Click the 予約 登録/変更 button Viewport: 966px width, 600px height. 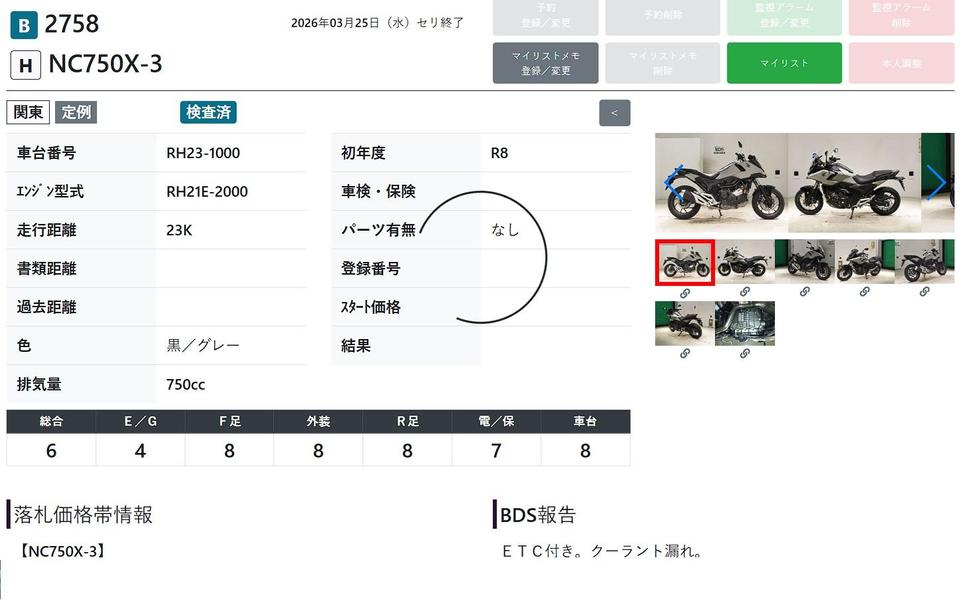[x=545, y=15]
